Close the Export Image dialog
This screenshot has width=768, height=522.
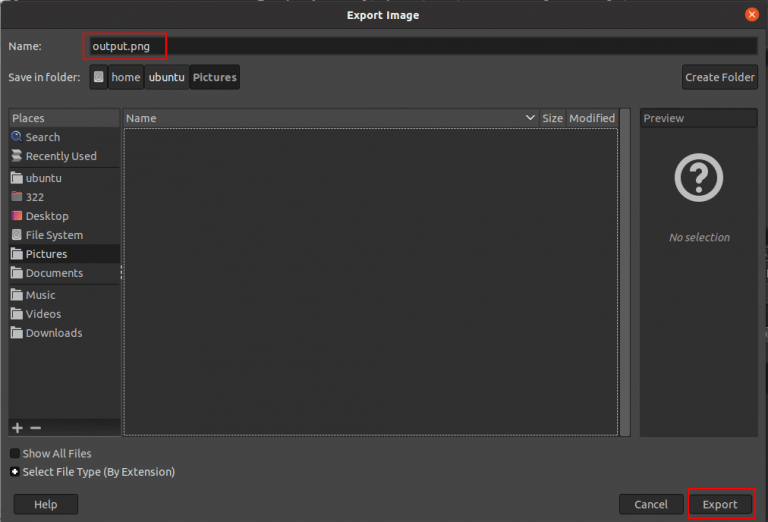click(x=751, y=14)
